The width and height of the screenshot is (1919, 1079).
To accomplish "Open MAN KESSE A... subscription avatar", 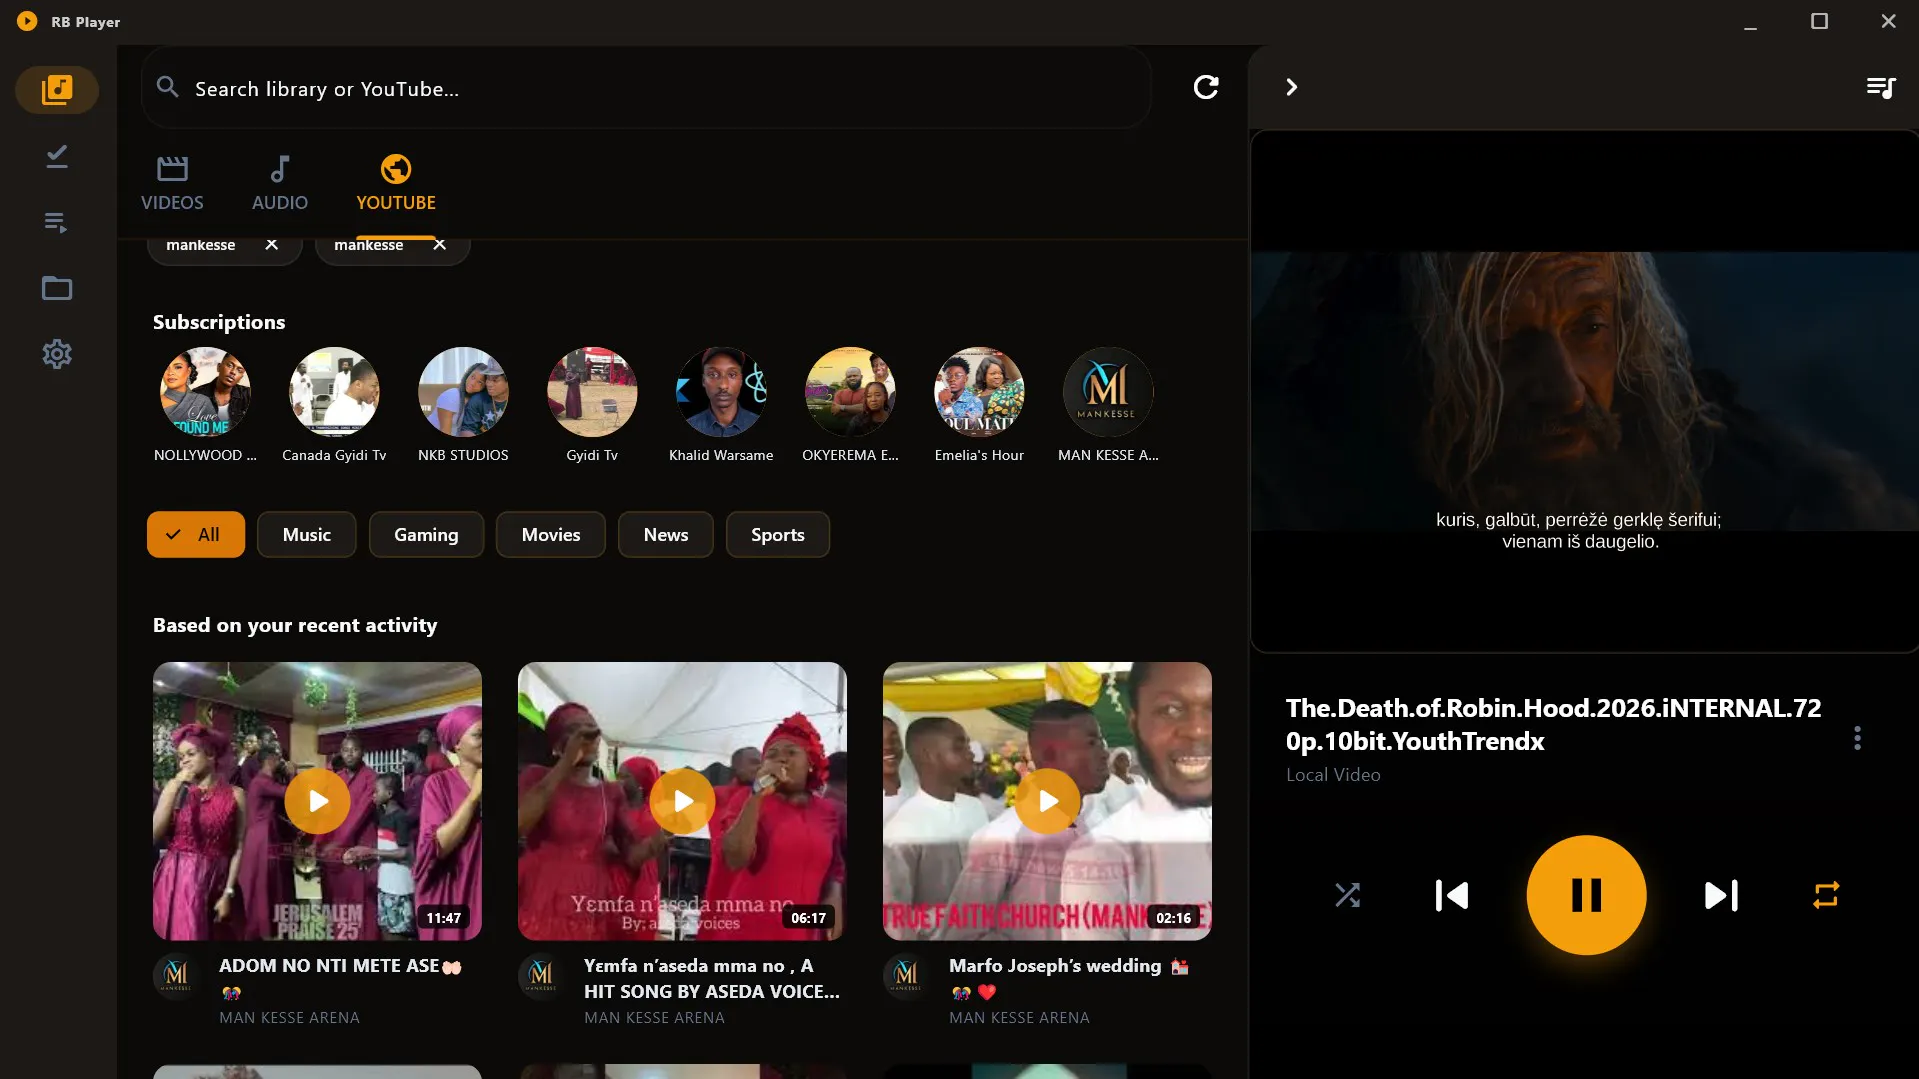I will click(x=1108, y=392).
